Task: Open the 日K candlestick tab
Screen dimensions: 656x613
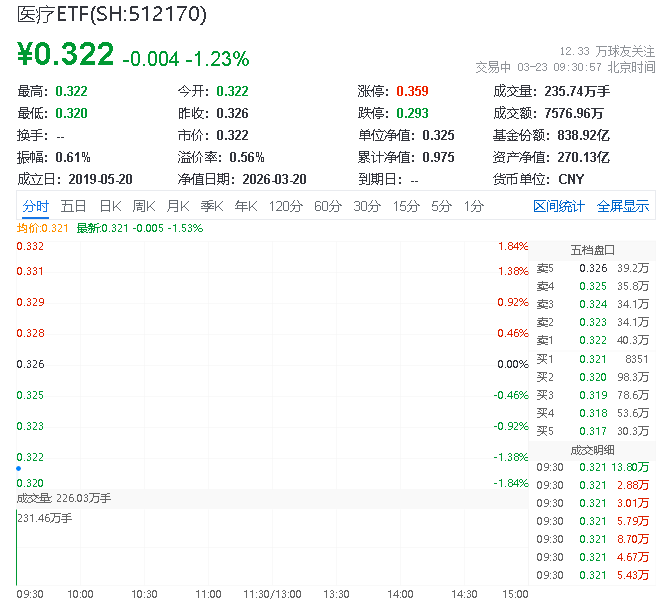Action: pyautogui.click(x=110, y=206)
